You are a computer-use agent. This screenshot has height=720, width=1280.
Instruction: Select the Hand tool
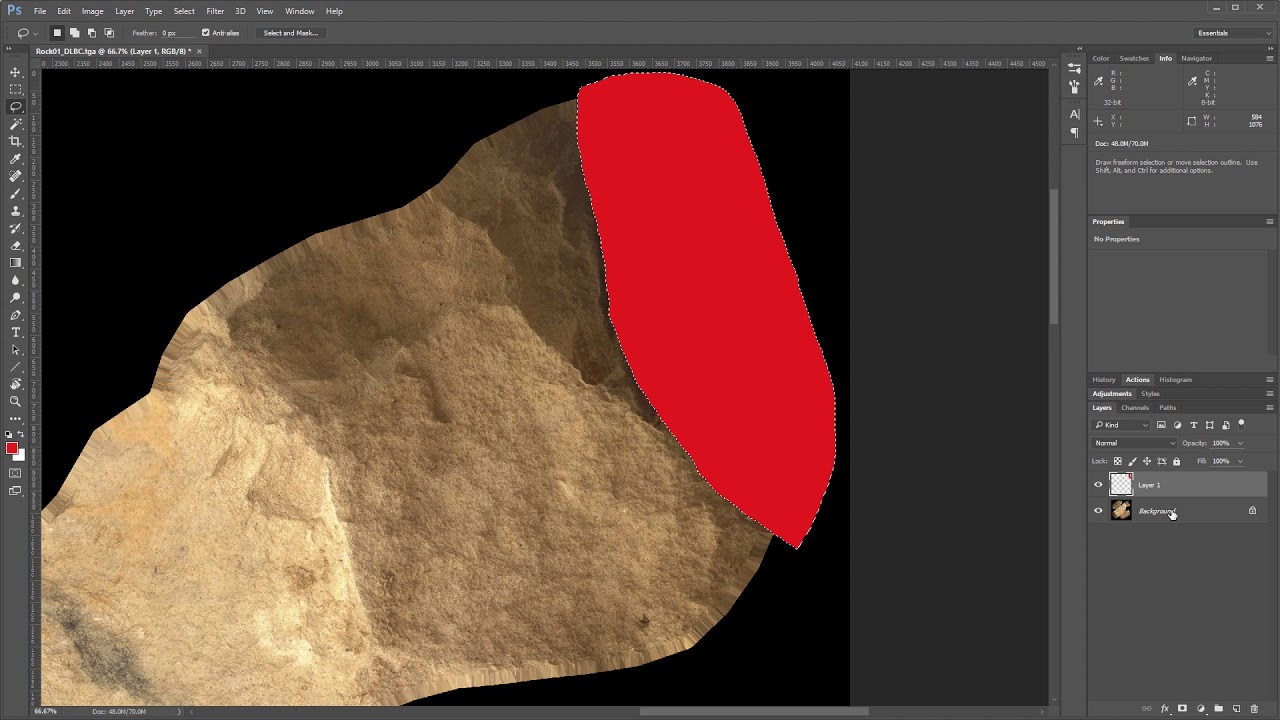click(x=15, y=384)
